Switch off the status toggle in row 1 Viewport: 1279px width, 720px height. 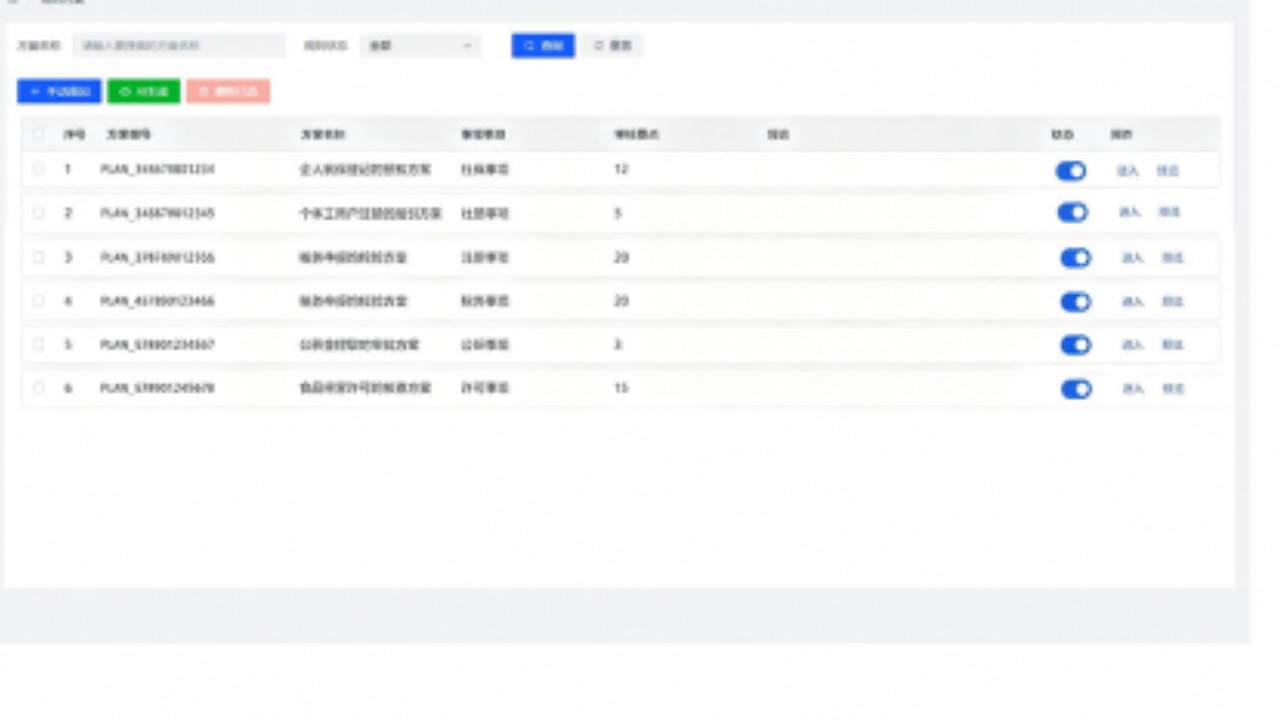pos(1071,171)
